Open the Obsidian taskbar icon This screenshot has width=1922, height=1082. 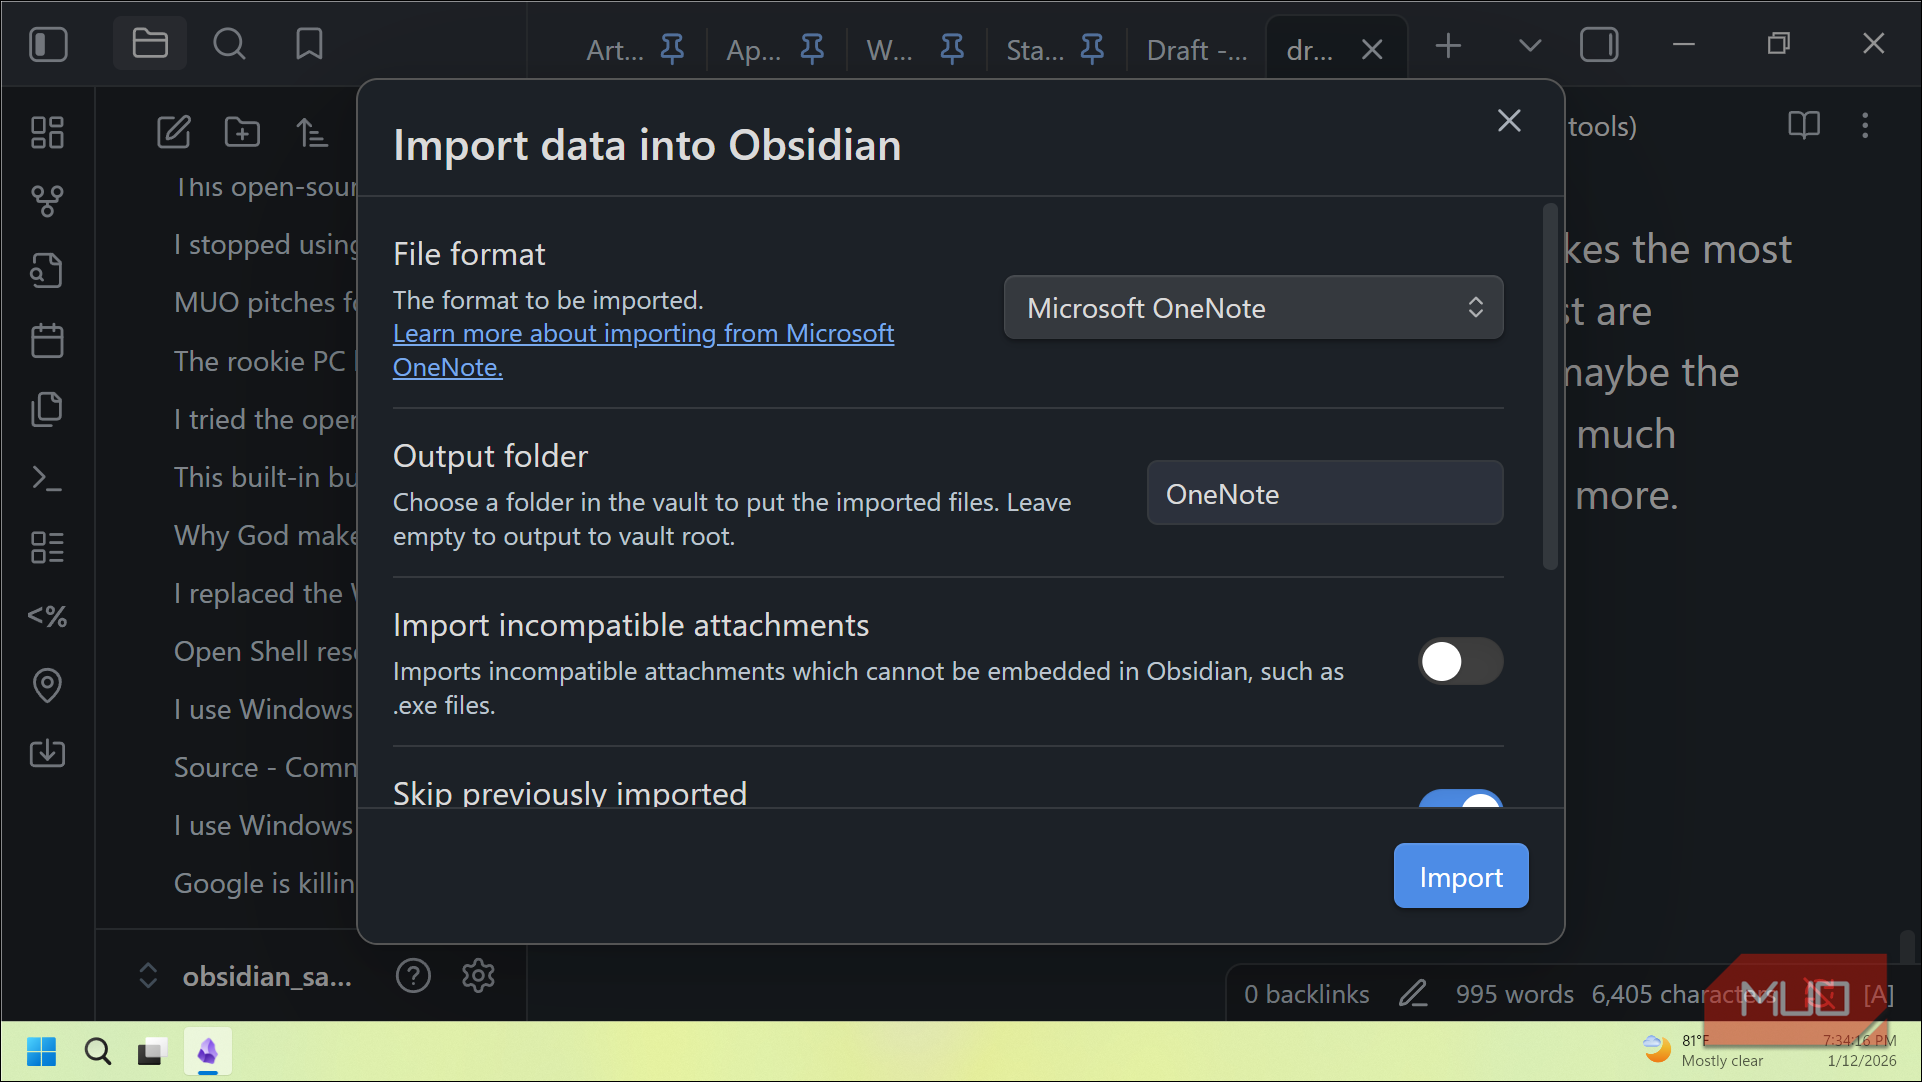[x=208, y=1051]
